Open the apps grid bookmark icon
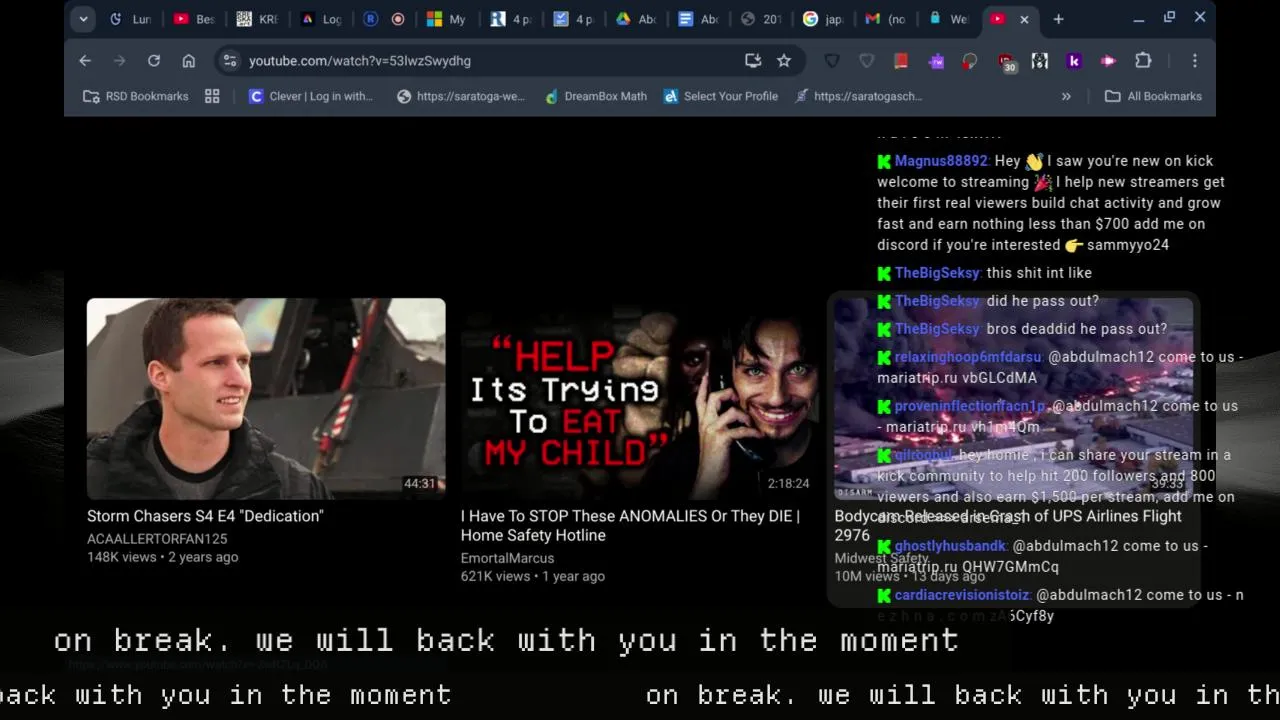This screenshot has height=720, width=1280. (x=212, y=96)
